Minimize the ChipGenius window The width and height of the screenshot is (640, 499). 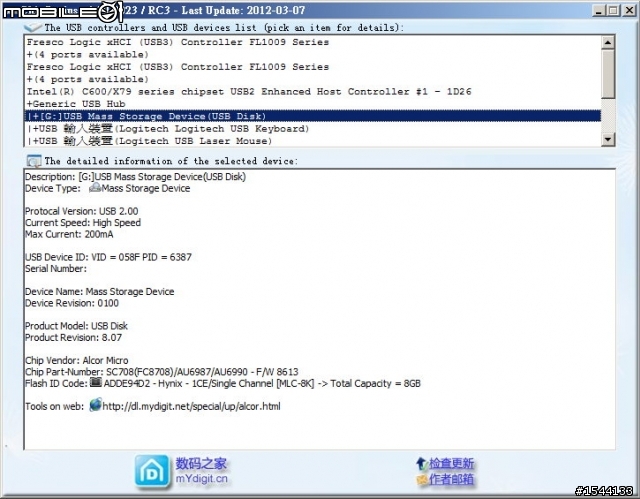pos(598,10)
